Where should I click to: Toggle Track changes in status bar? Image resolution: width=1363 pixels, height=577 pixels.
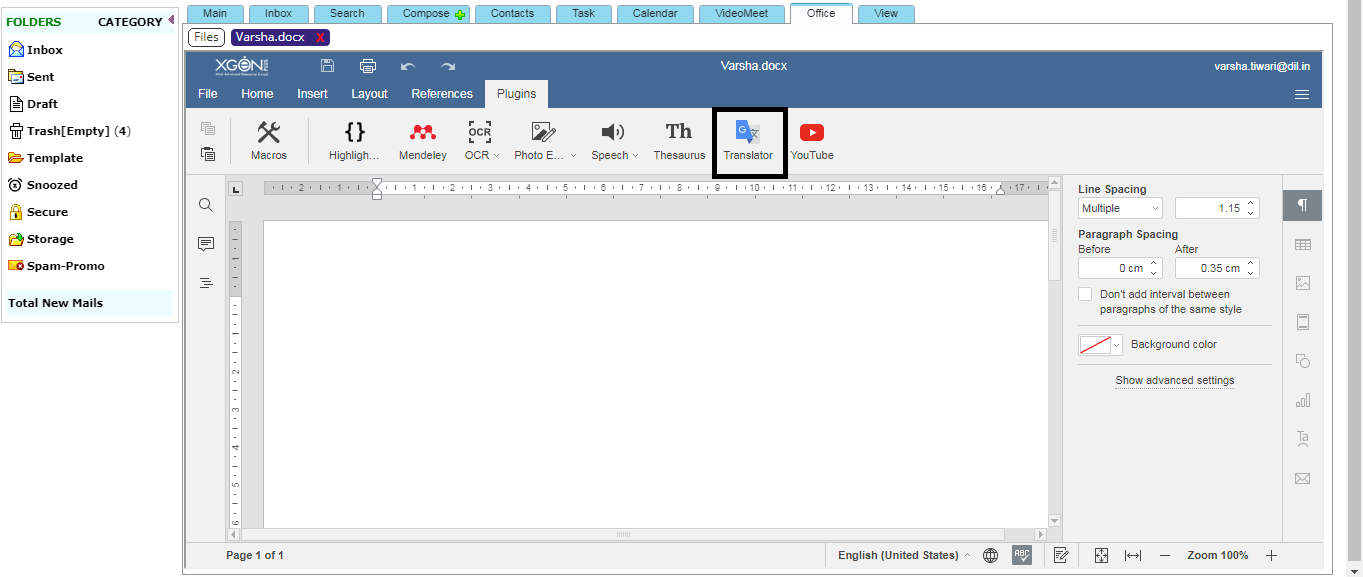(x=1062, y=555)
